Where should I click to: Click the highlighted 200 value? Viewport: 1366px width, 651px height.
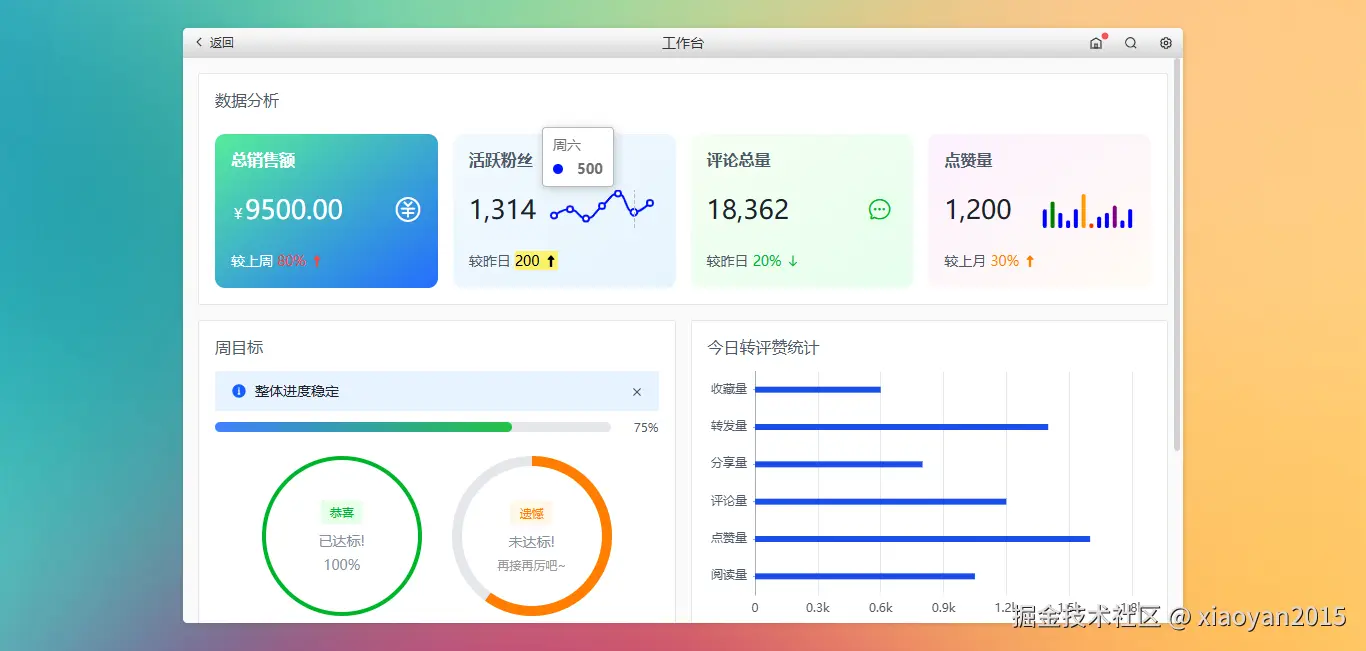[x=528, y=261]
